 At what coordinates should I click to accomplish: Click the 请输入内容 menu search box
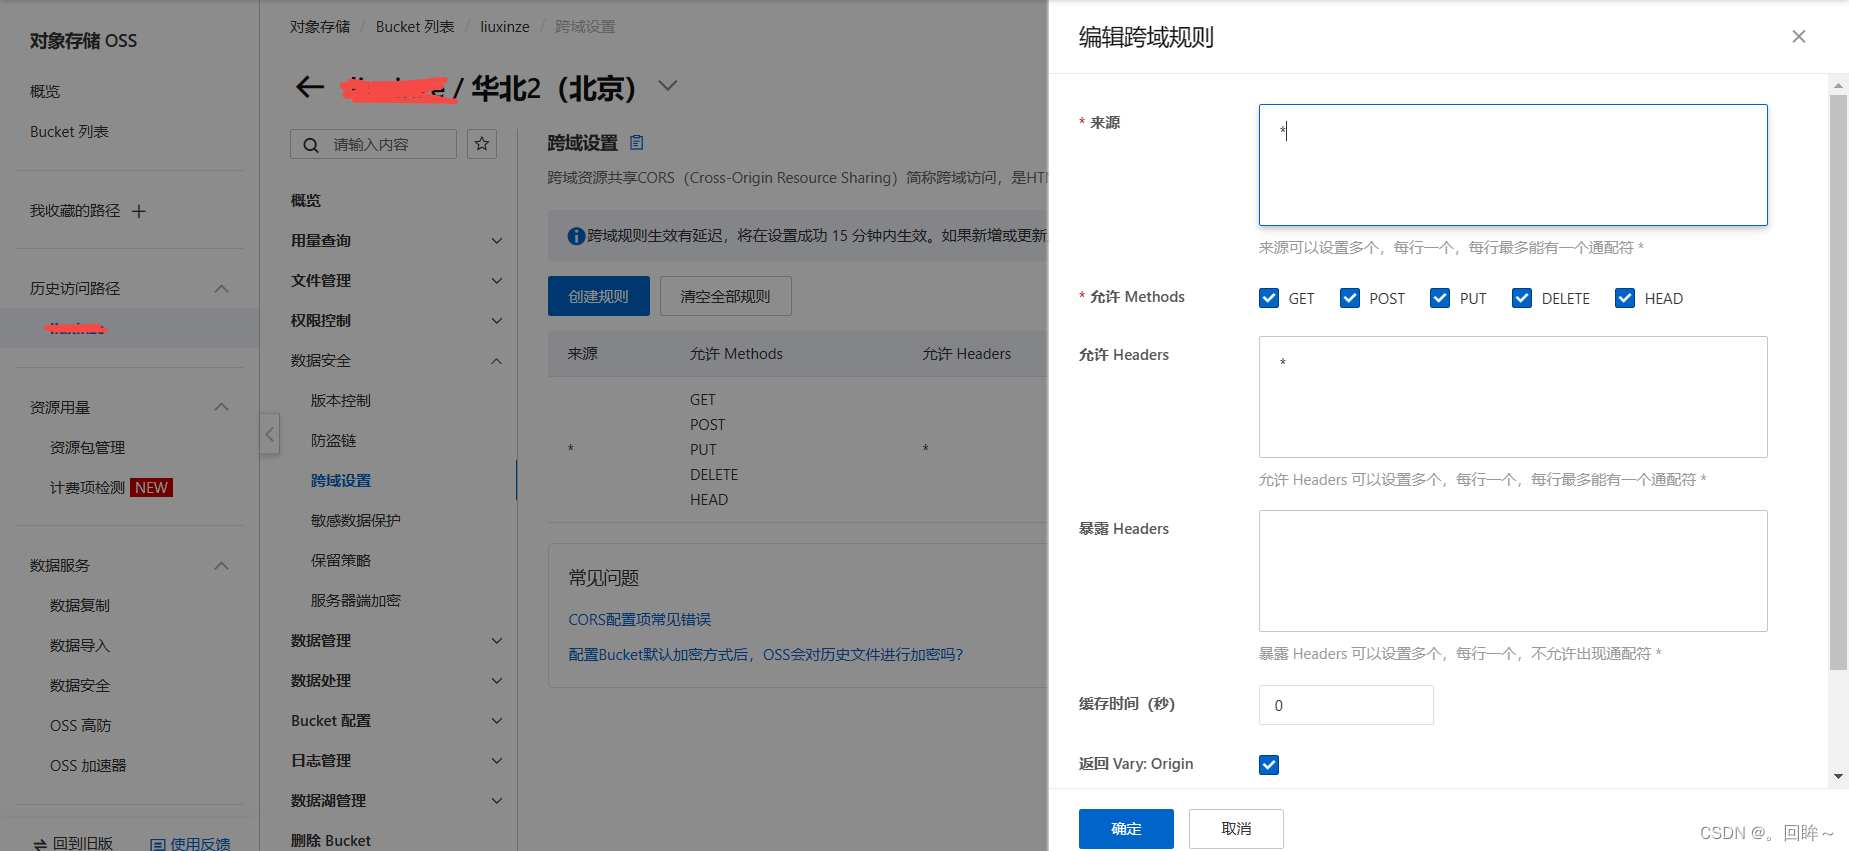[373, 144]
